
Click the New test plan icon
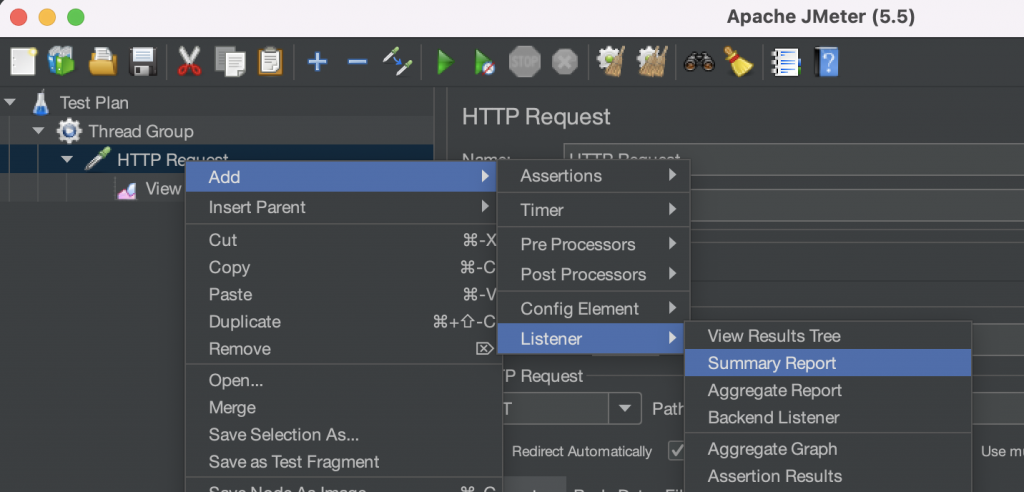22,62
